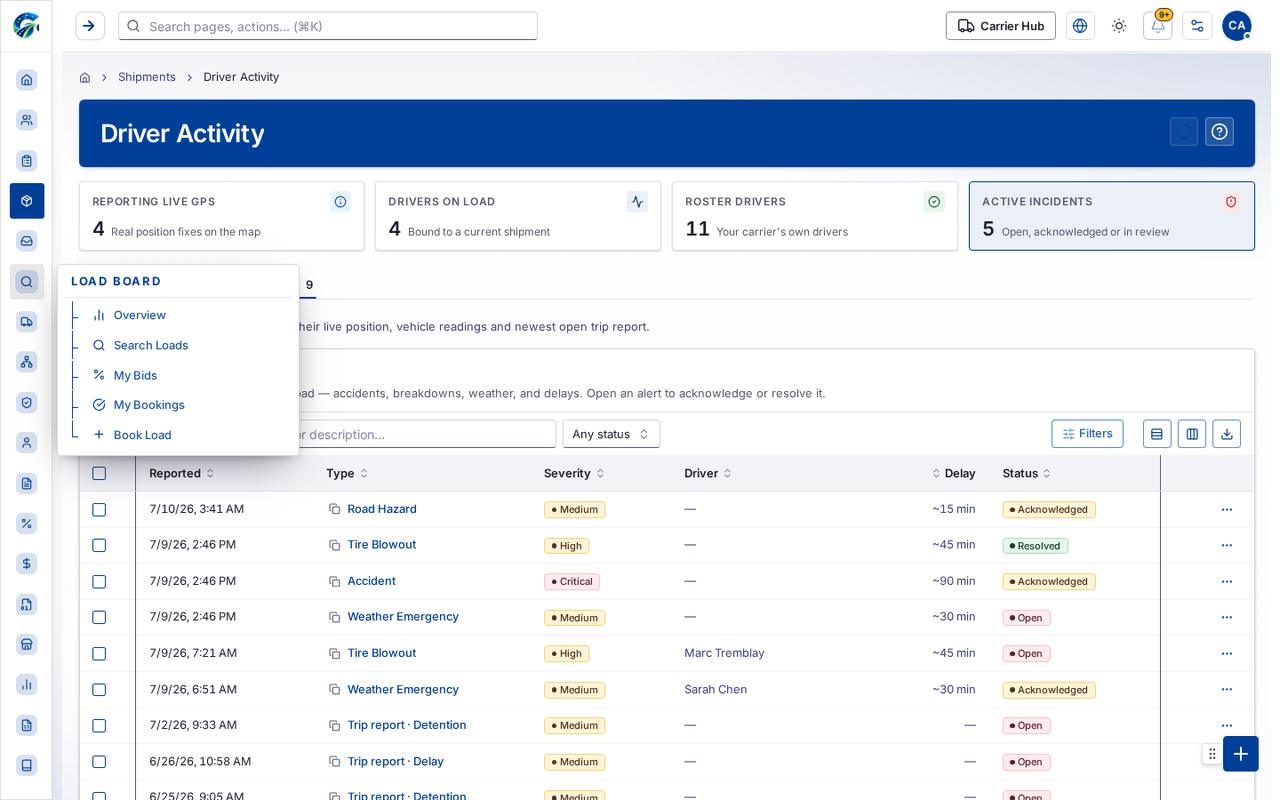The height and width of the screenshot is (800, 1280).
Task: Open the notifications bell icon
Action: pos(1158,26)
